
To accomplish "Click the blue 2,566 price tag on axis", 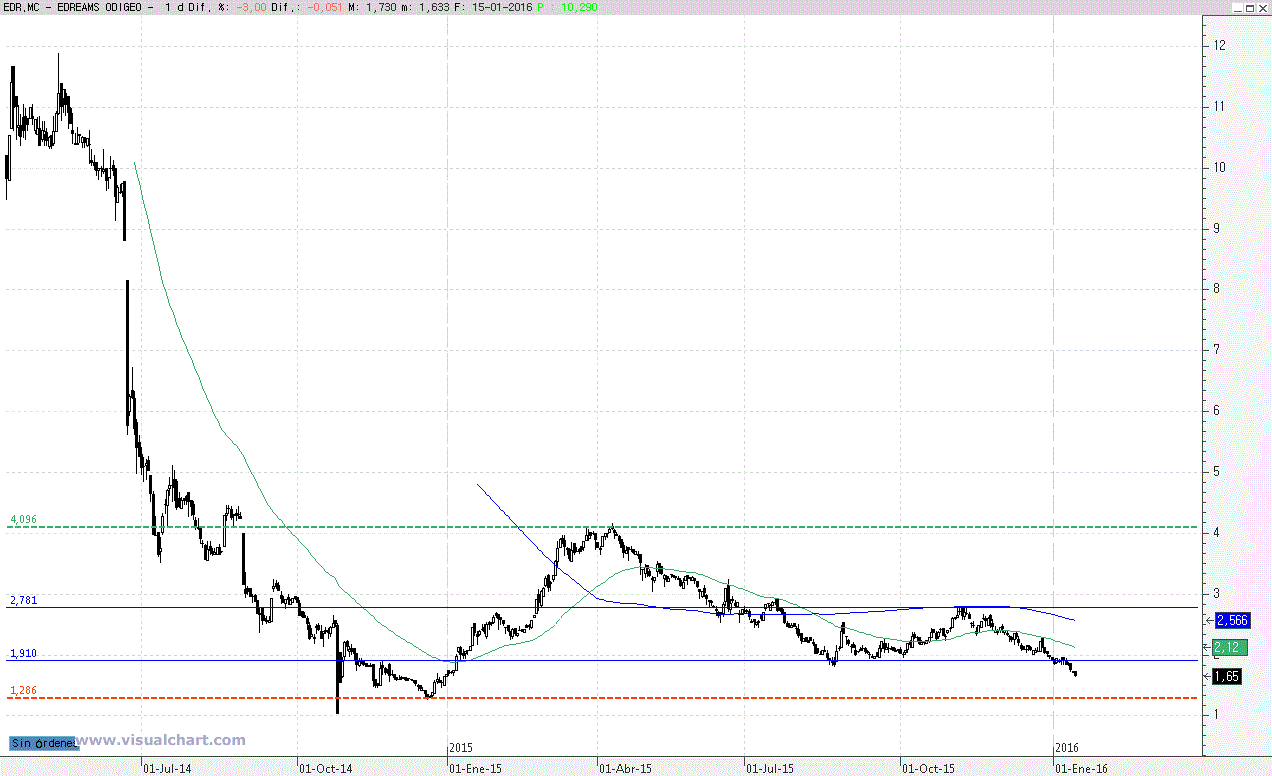I will [x=1231, y=621].
